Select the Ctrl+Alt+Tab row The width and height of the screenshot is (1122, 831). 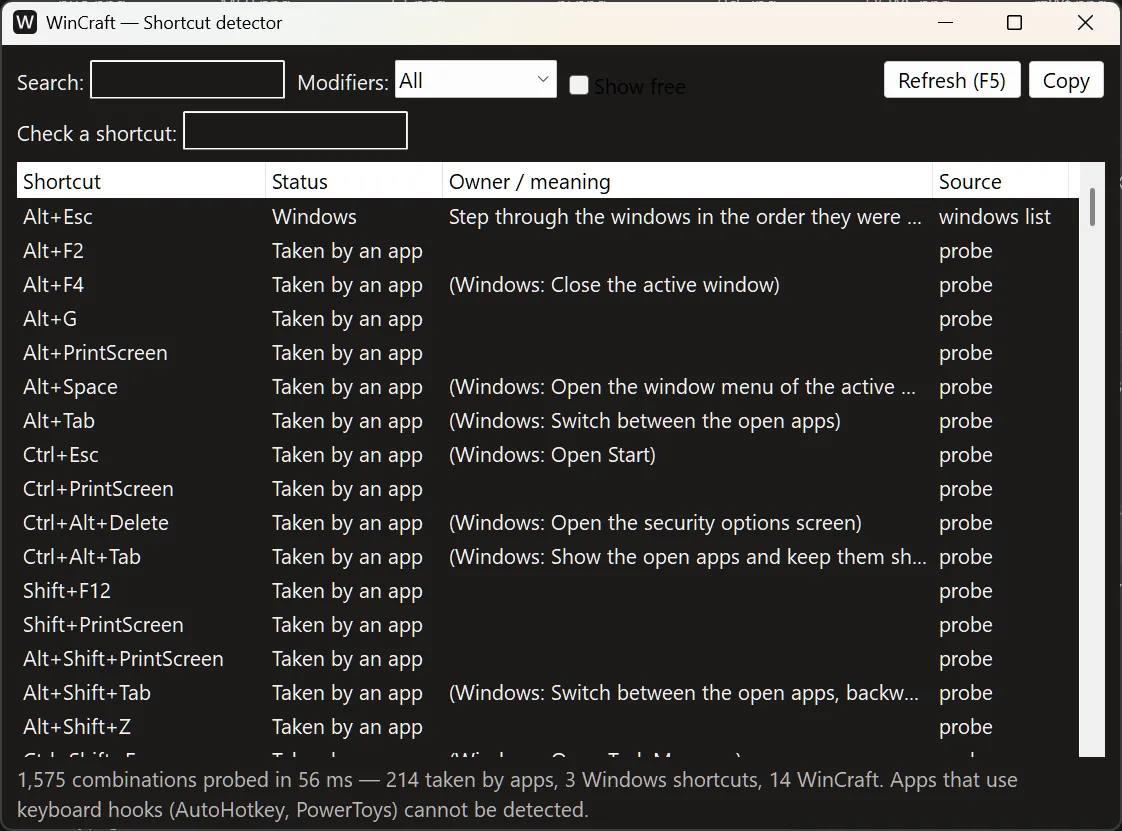click(547, 557)
